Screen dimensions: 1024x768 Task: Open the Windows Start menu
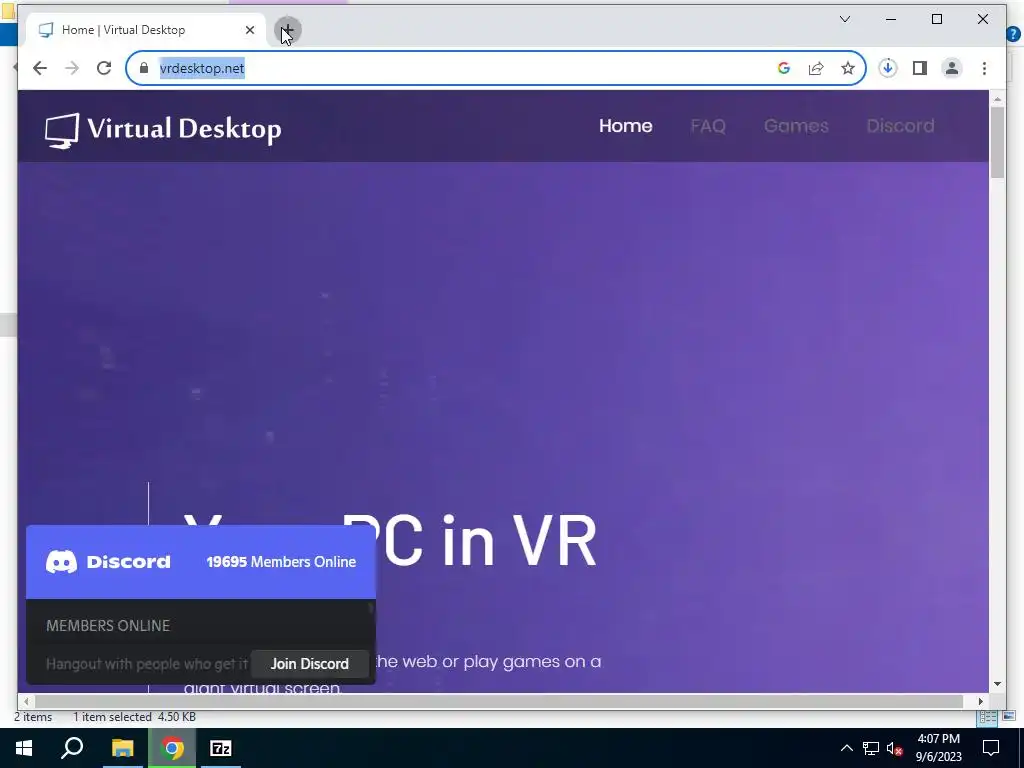point(24,748)
